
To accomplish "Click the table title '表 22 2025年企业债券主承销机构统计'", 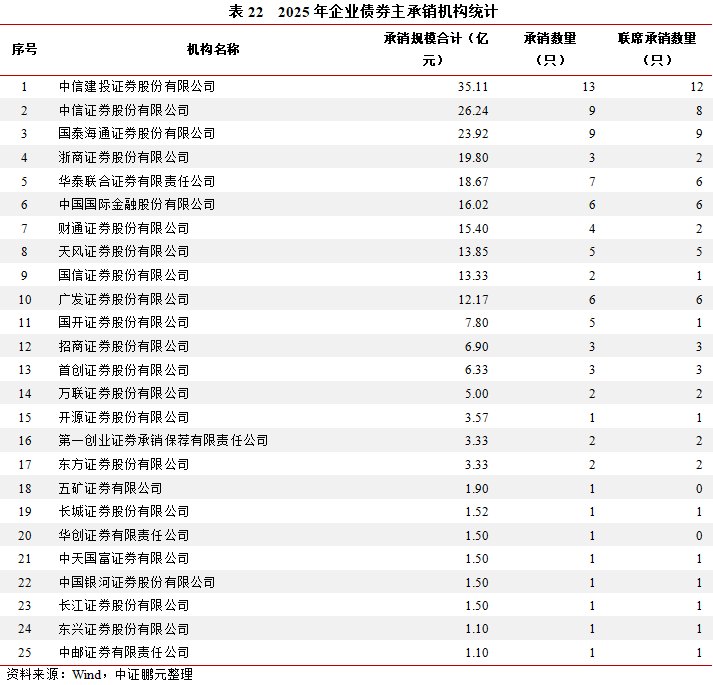I will point(356,11).
